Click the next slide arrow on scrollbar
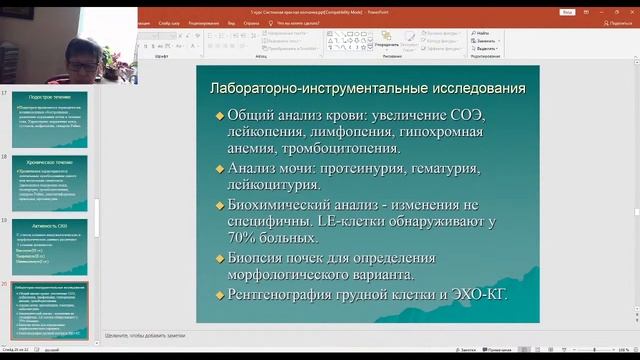The width and height of the screenshot is (640, 360). click(636, 321)
